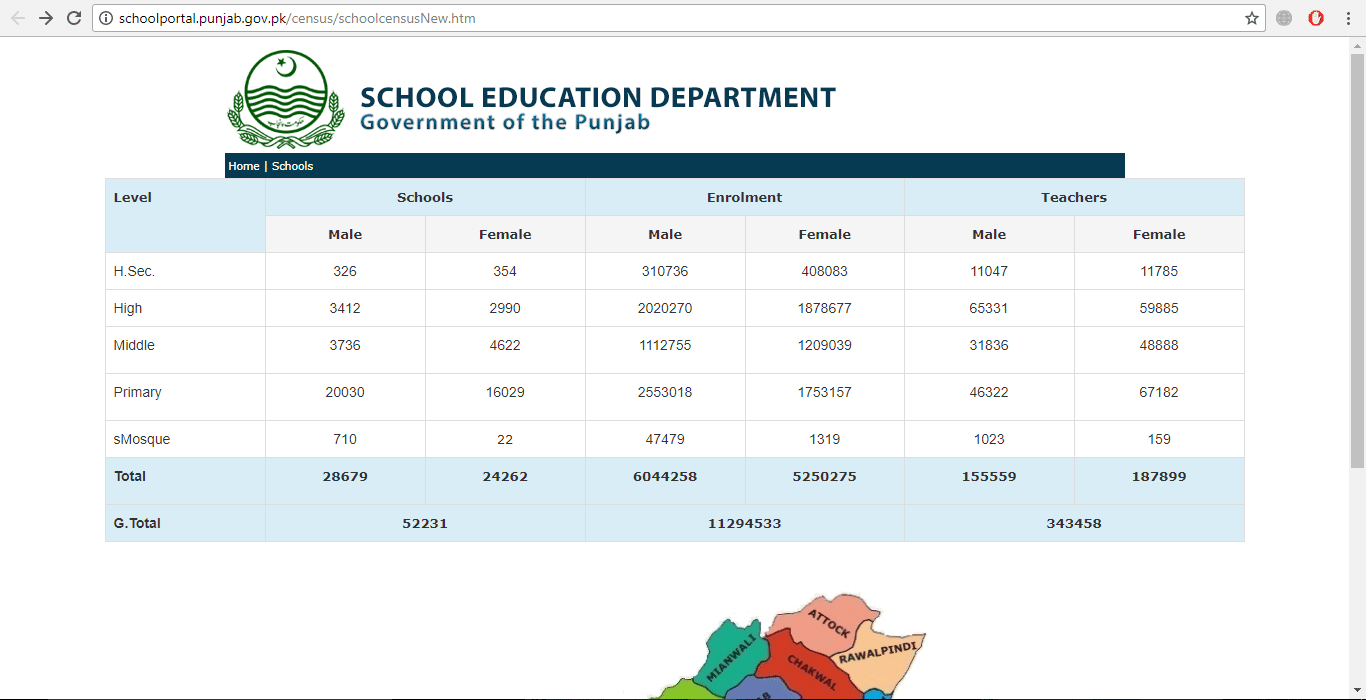Viewport: 1366px width, 700px height.
Task: Click High male schools value 3412
Action: tap(345, 308)
